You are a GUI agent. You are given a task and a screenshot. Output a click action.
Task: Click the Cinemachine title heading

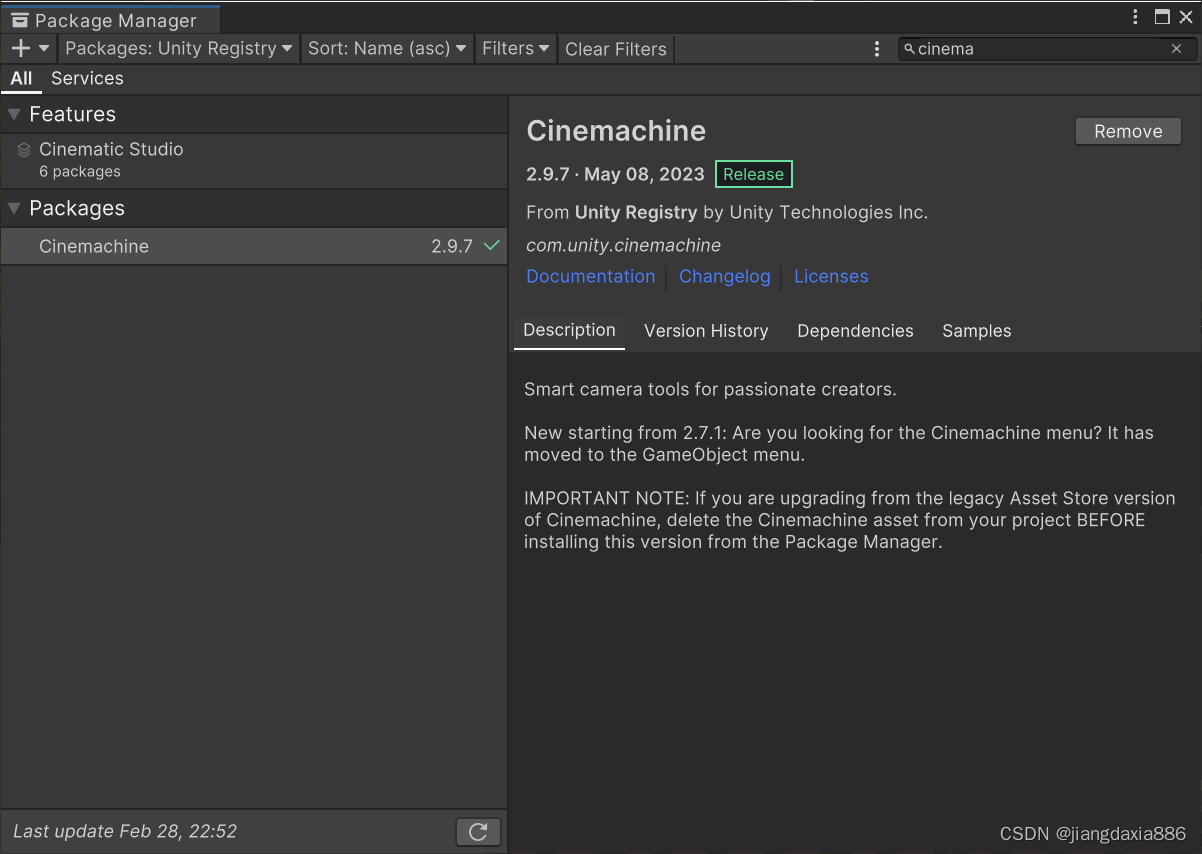[x=616, y=131]
